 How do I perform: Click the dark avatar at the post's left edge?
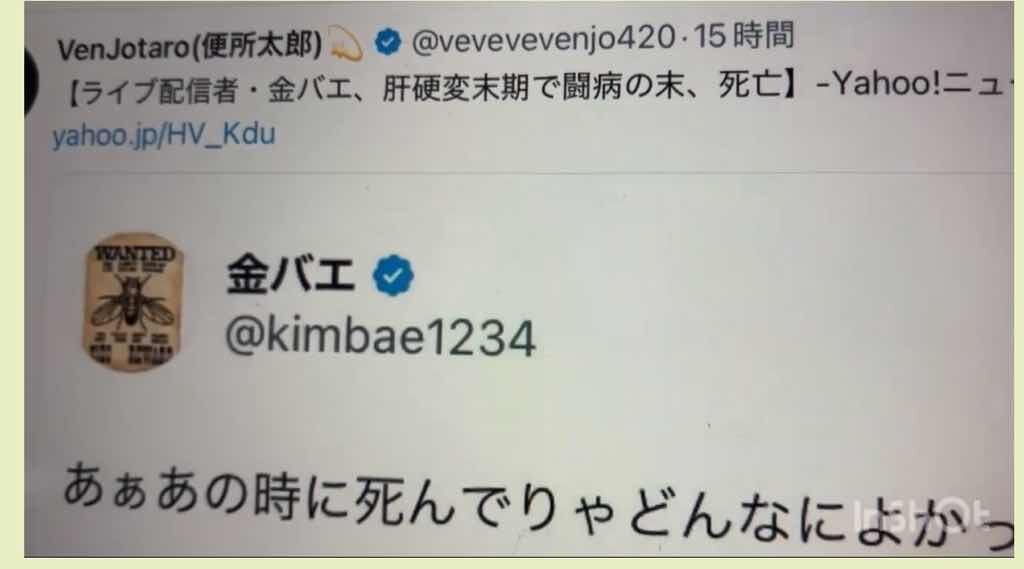(x=31, y=82)
